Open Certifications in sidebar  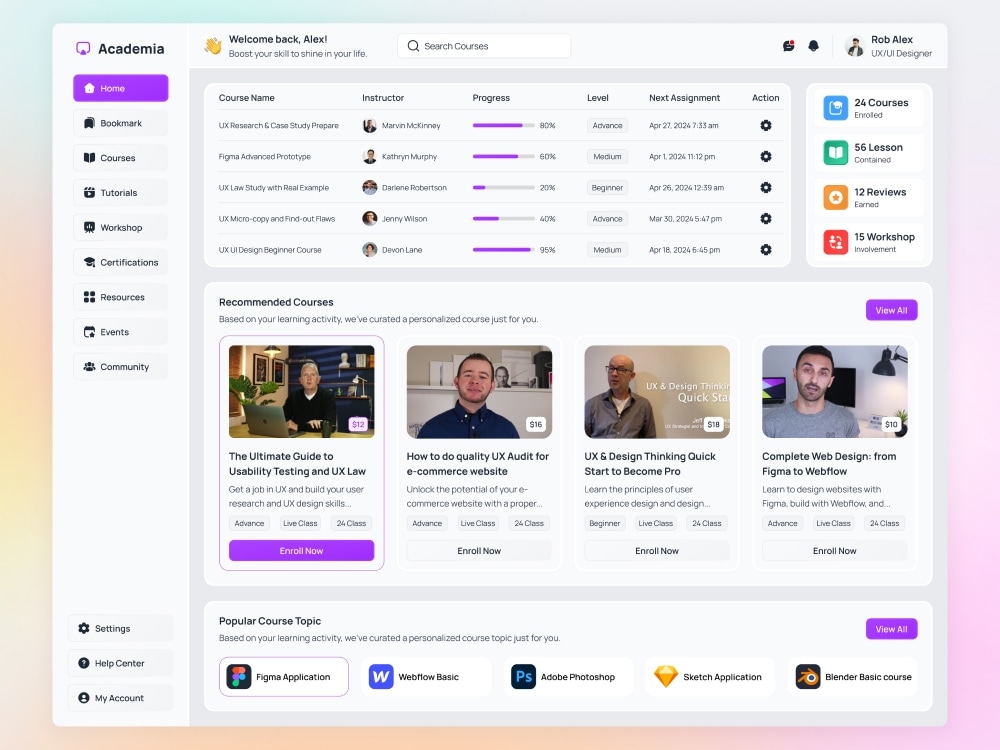(x=121, y=262)
